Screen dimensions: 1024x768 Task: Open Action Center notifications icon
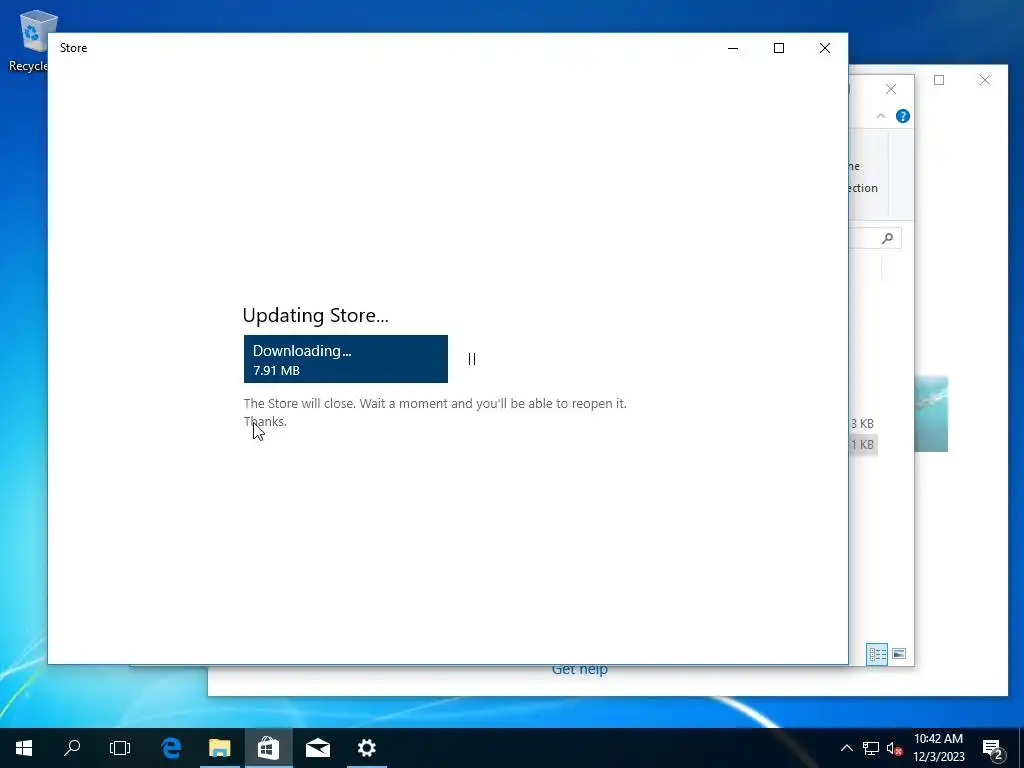(x=993, y=748)
